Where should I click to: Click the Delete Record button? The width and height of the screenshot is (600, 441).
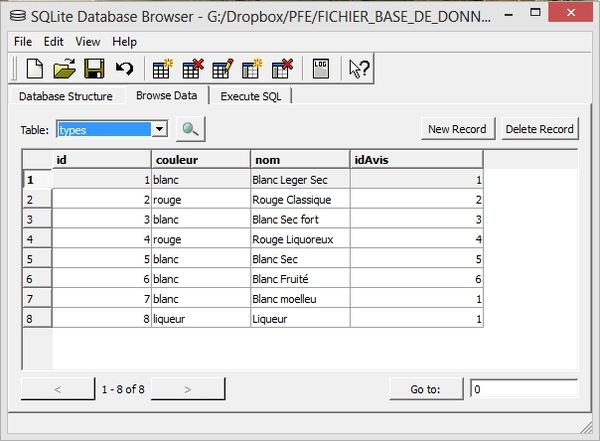coord(539,129)
